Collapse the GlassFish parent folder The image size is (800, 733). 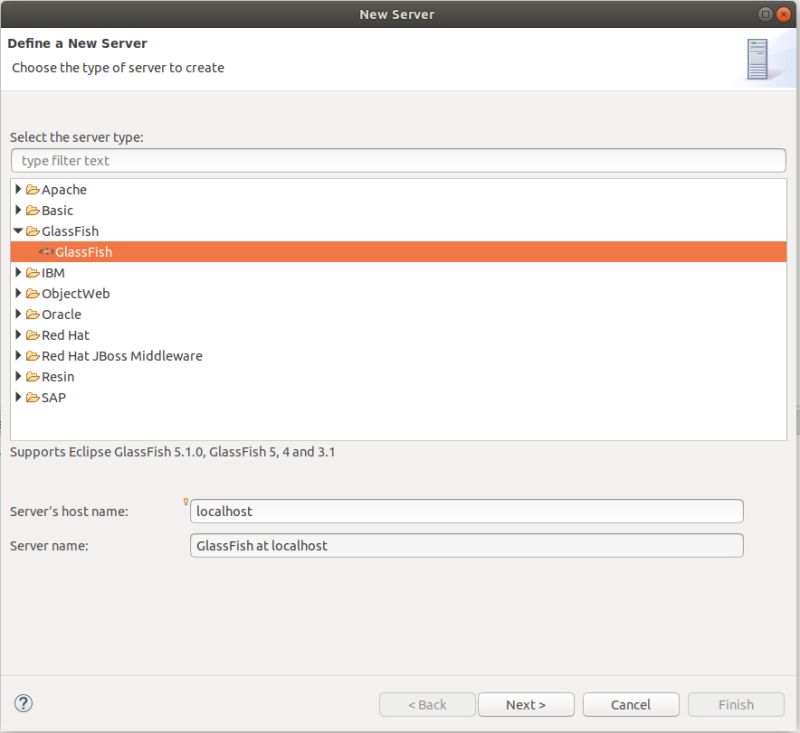18,231
